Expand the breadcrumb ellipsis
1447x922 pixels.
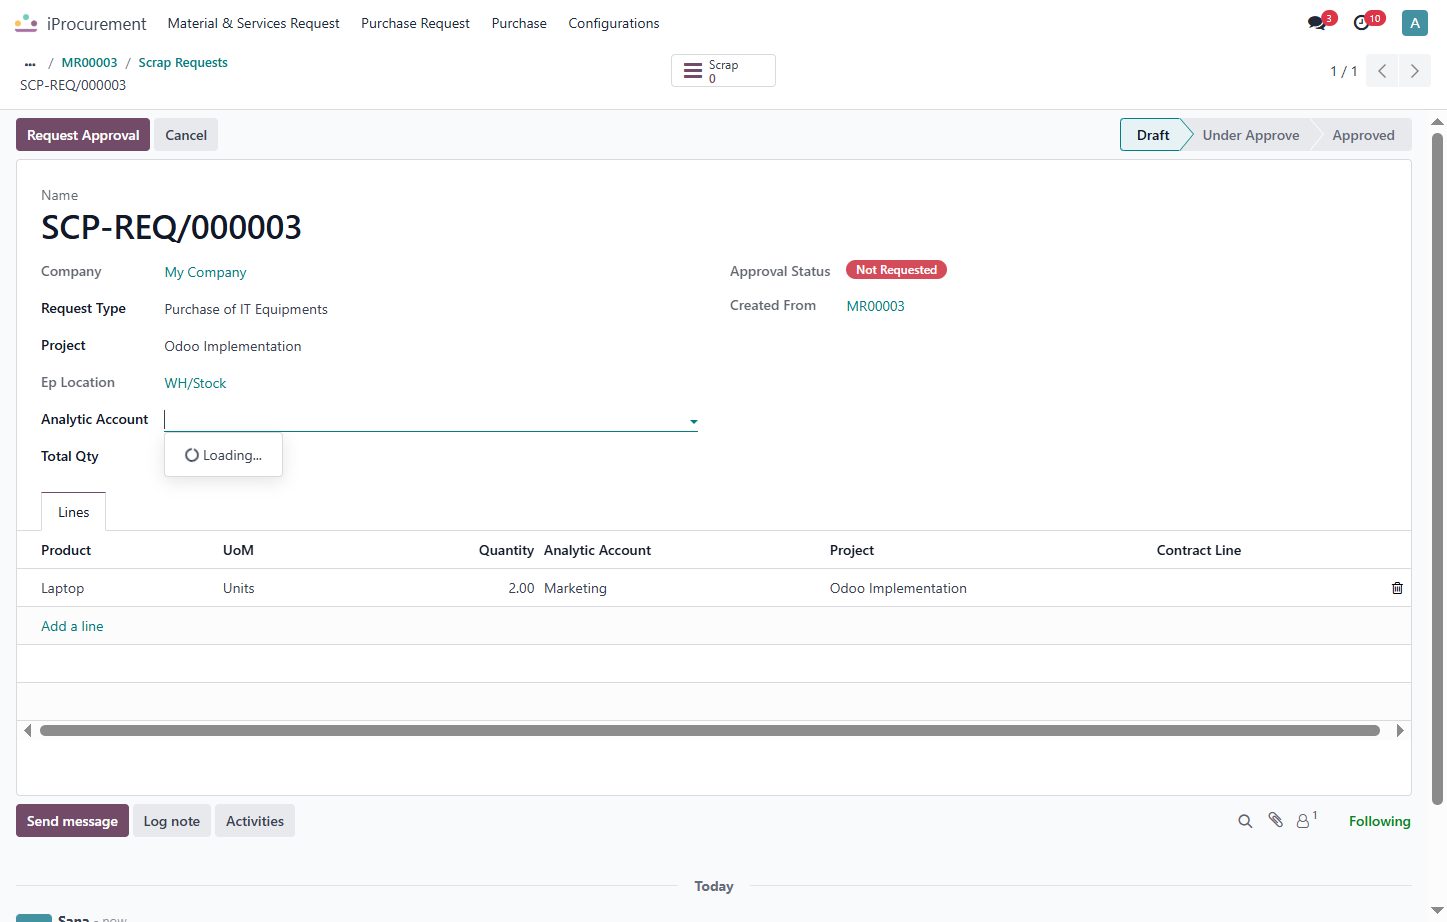click(x=30, y=63)
